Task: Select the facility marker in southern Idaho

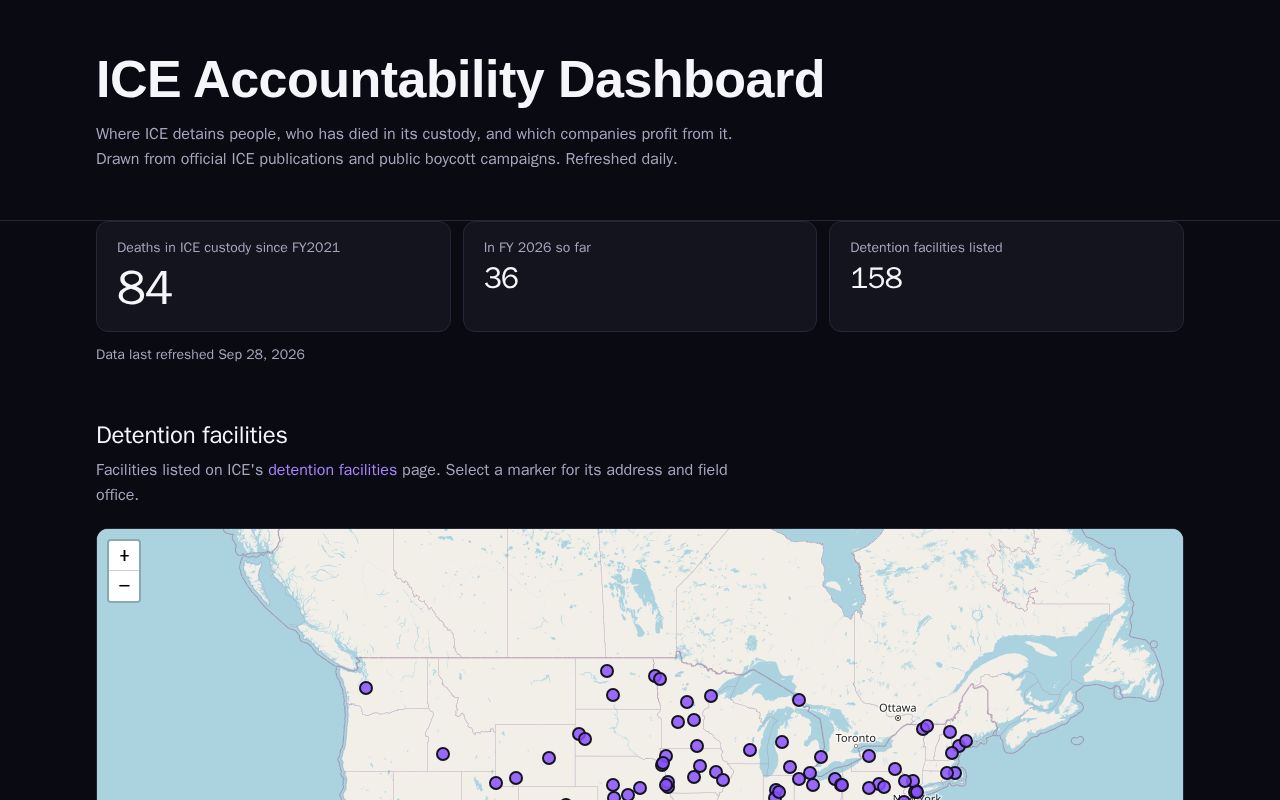Action: coord(443,754)
